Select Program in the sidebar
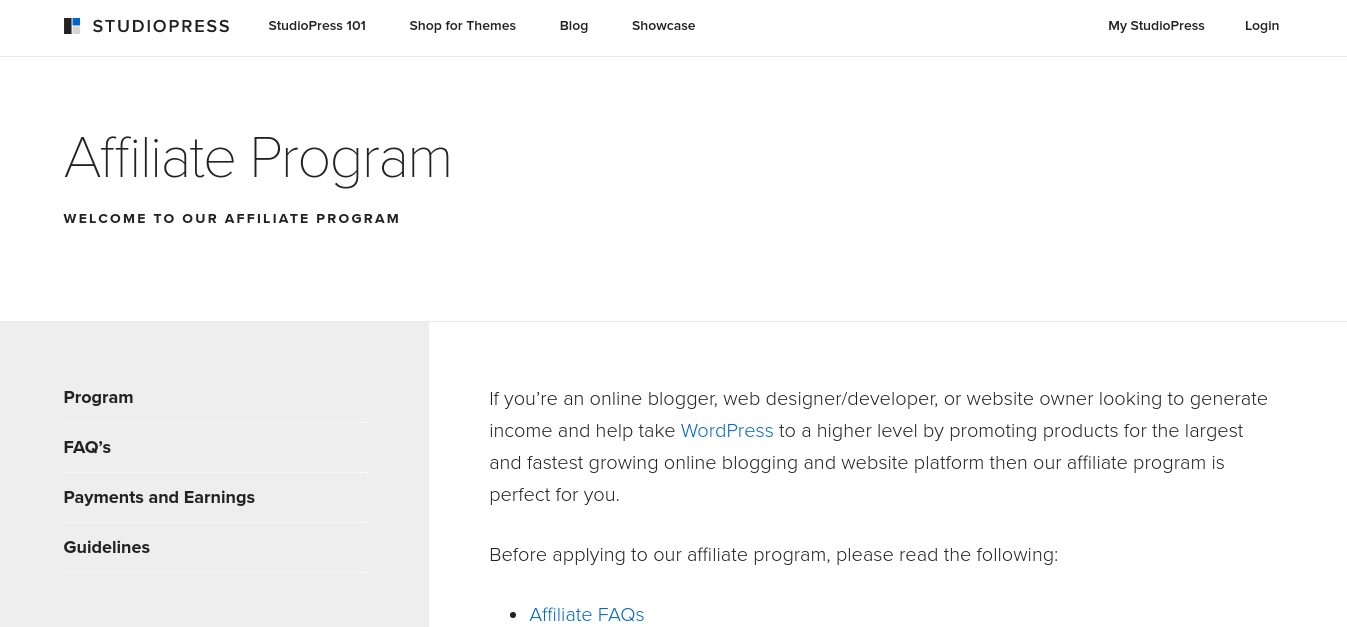1347x627 pixels. pyautogui.click(x=98, y=397)
